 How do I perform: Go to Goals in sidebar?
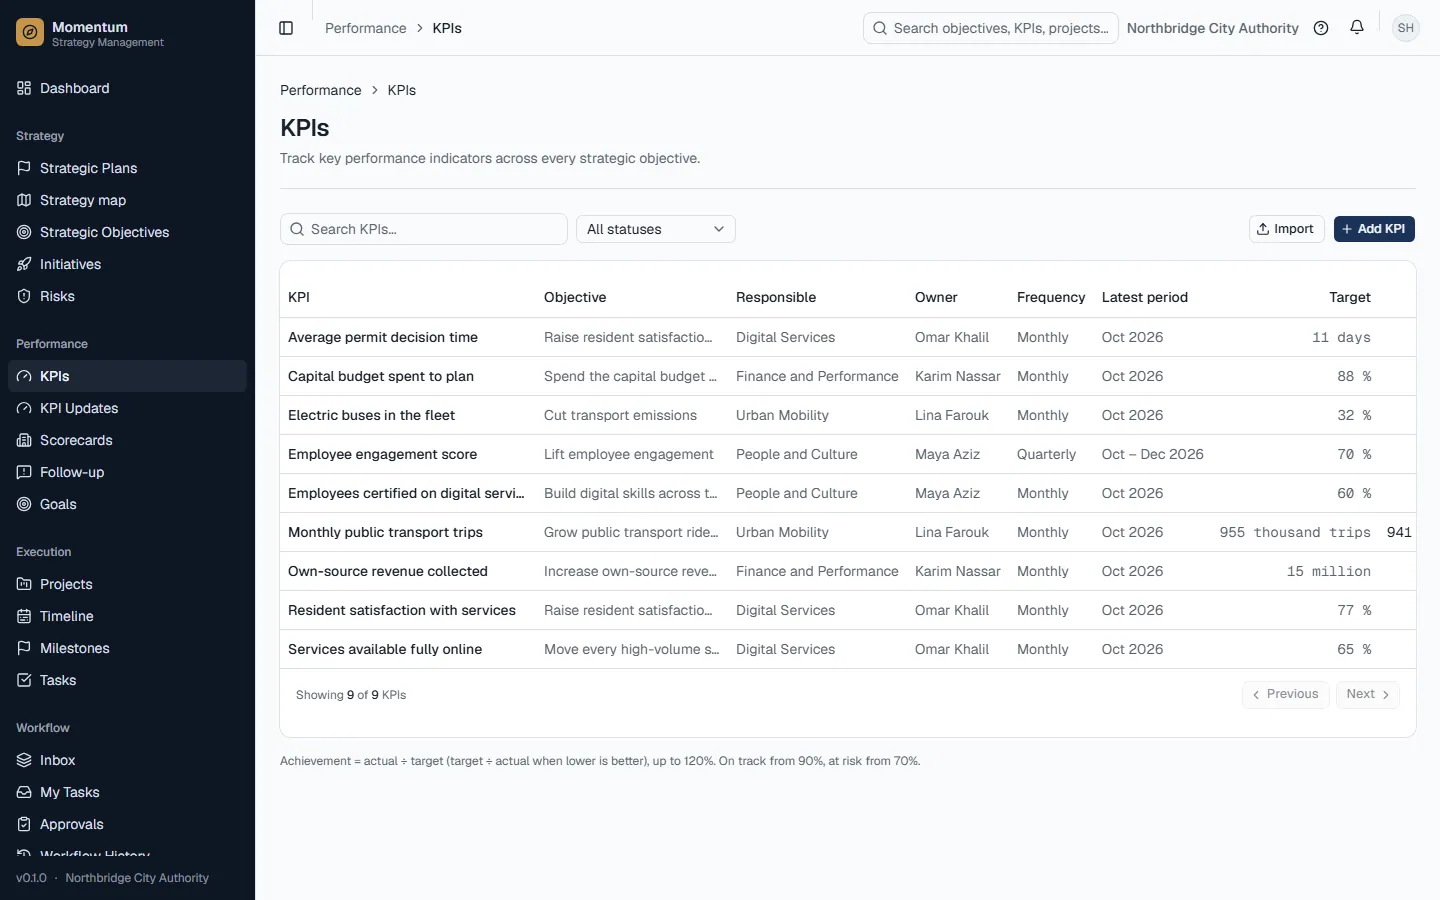pos(127,504)
